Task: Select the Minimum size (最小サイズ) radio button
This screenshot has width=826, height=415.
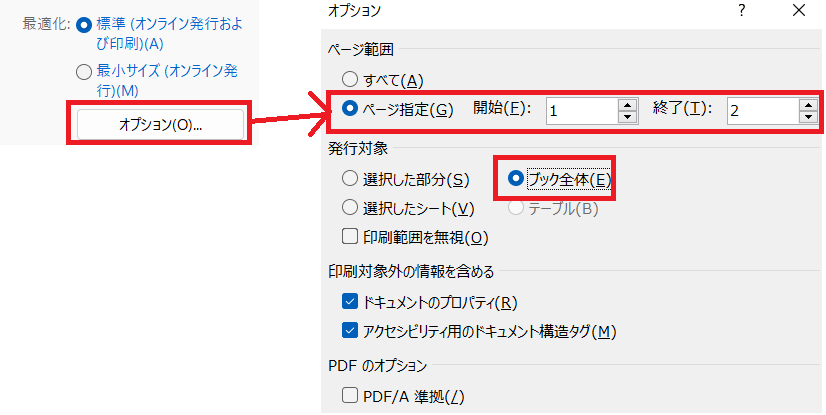Action: tap(84, 71)
